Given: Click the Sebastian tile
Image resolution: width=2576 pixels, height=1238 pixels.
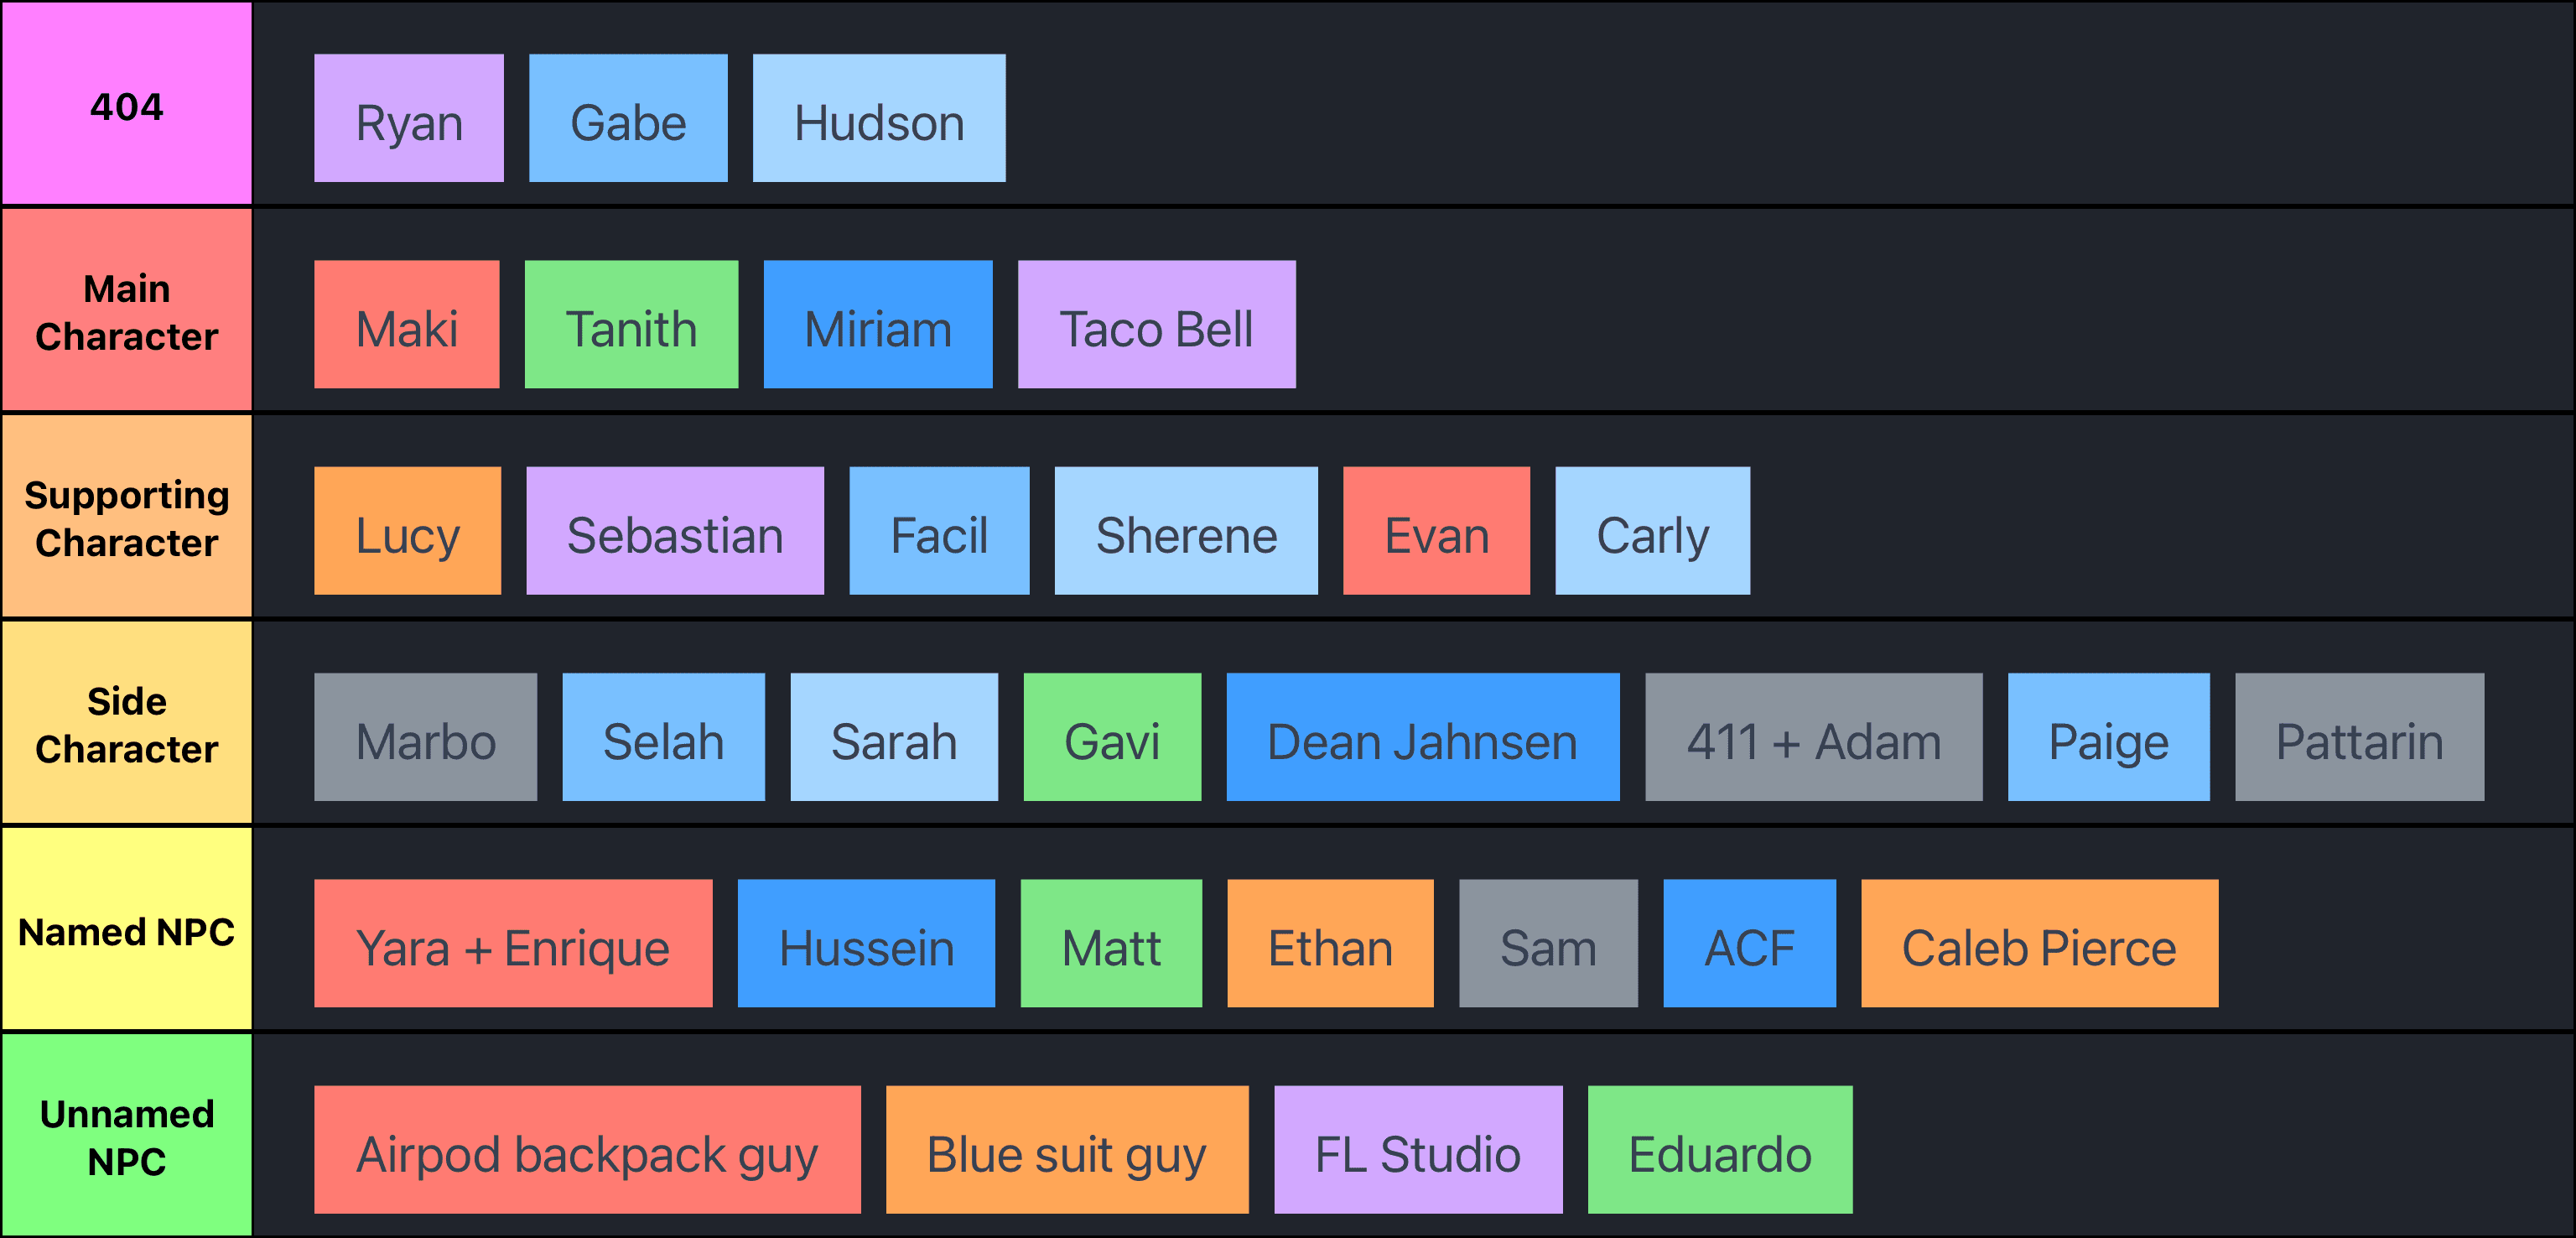Looking at the screenshot, I should pyautogui.click(x=674, y=530).
